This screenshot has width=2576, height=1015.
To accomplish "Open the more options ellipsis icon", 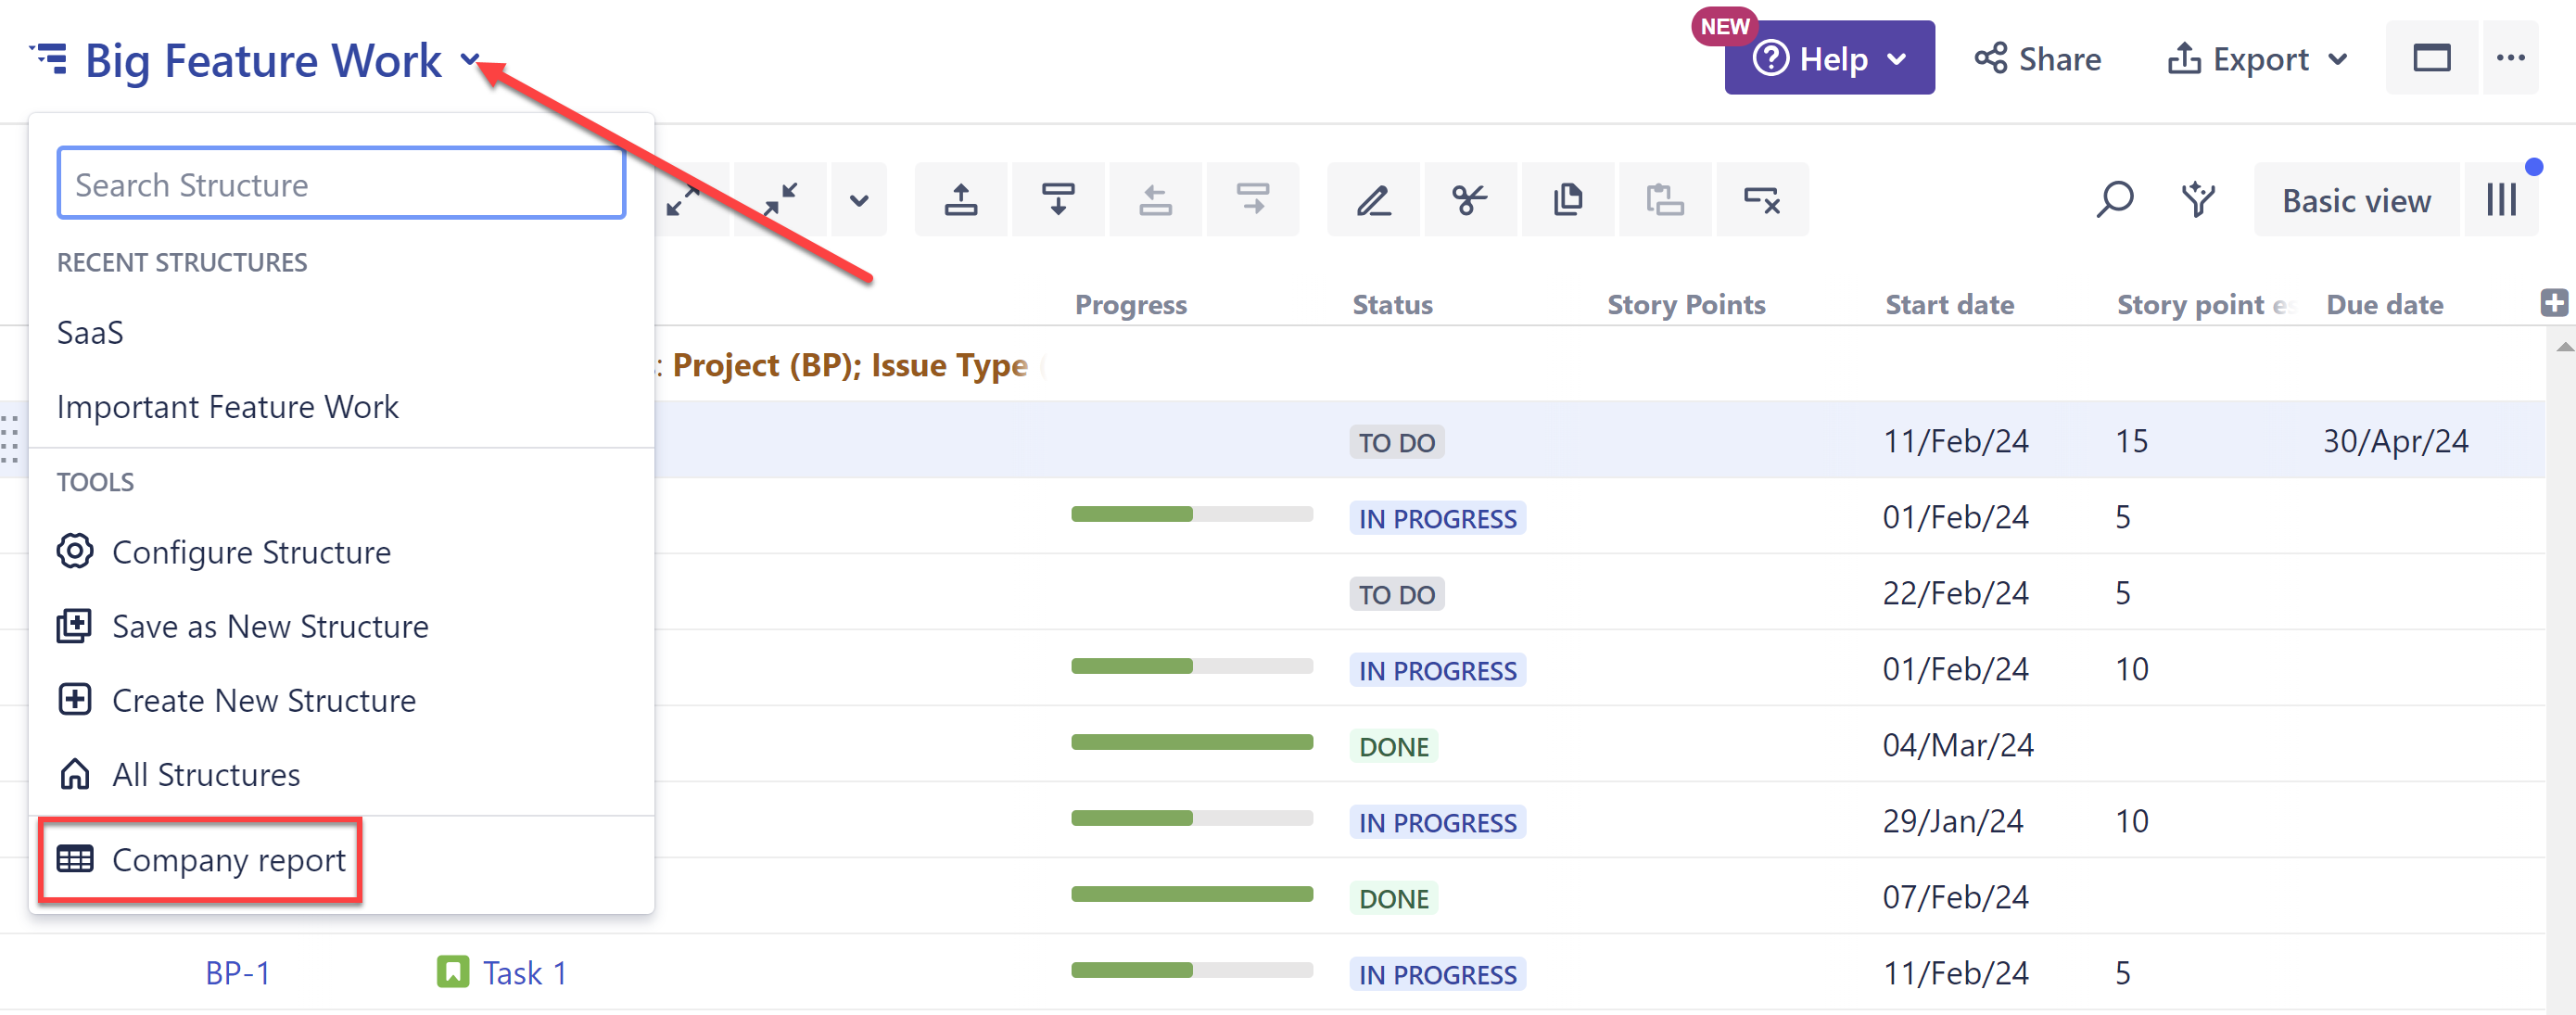I will pos(2512,58).
